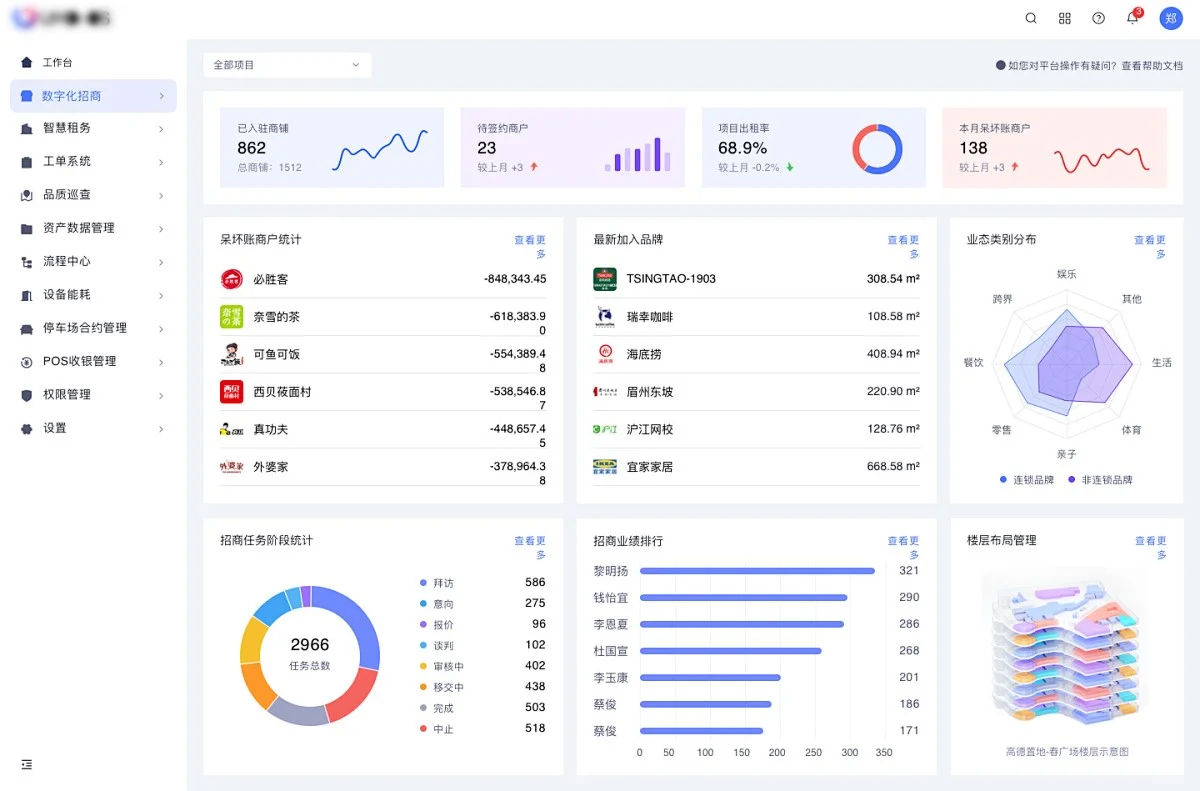Toggle 连锁品牌 legend in radar chart
The width and height of the screenshot is (1200, 791).
point(1026,480)
